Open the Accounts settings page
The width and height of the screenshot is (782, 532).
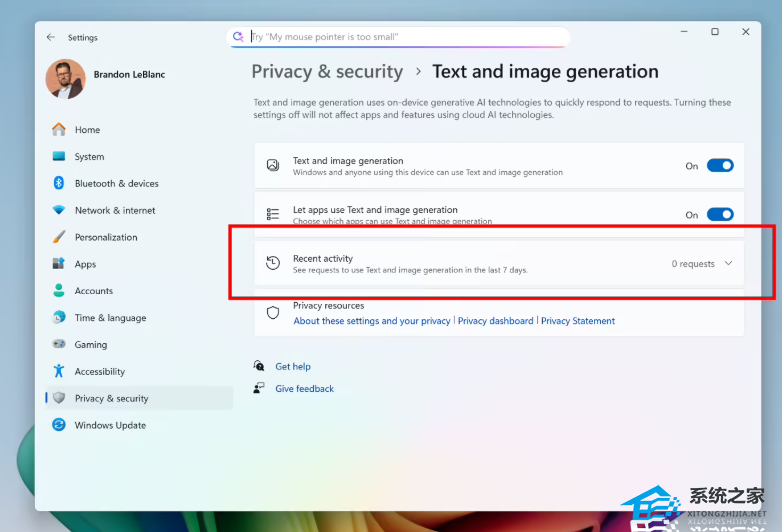(x=93, y=291)
